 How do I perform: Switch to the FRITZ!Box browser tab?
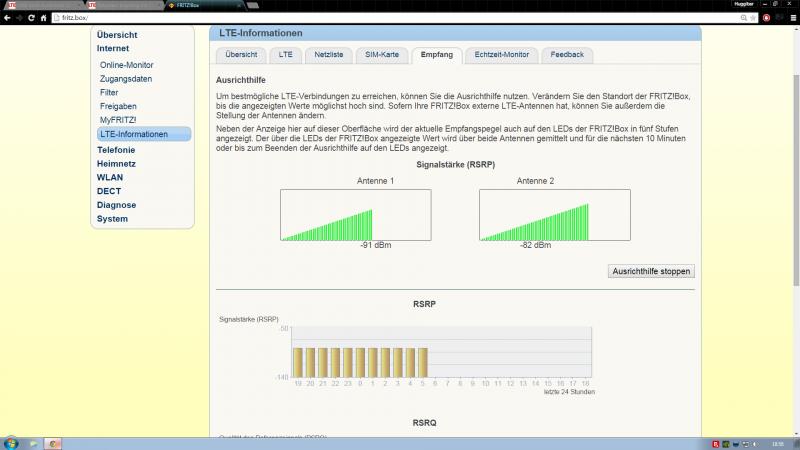tap(204, 5)
